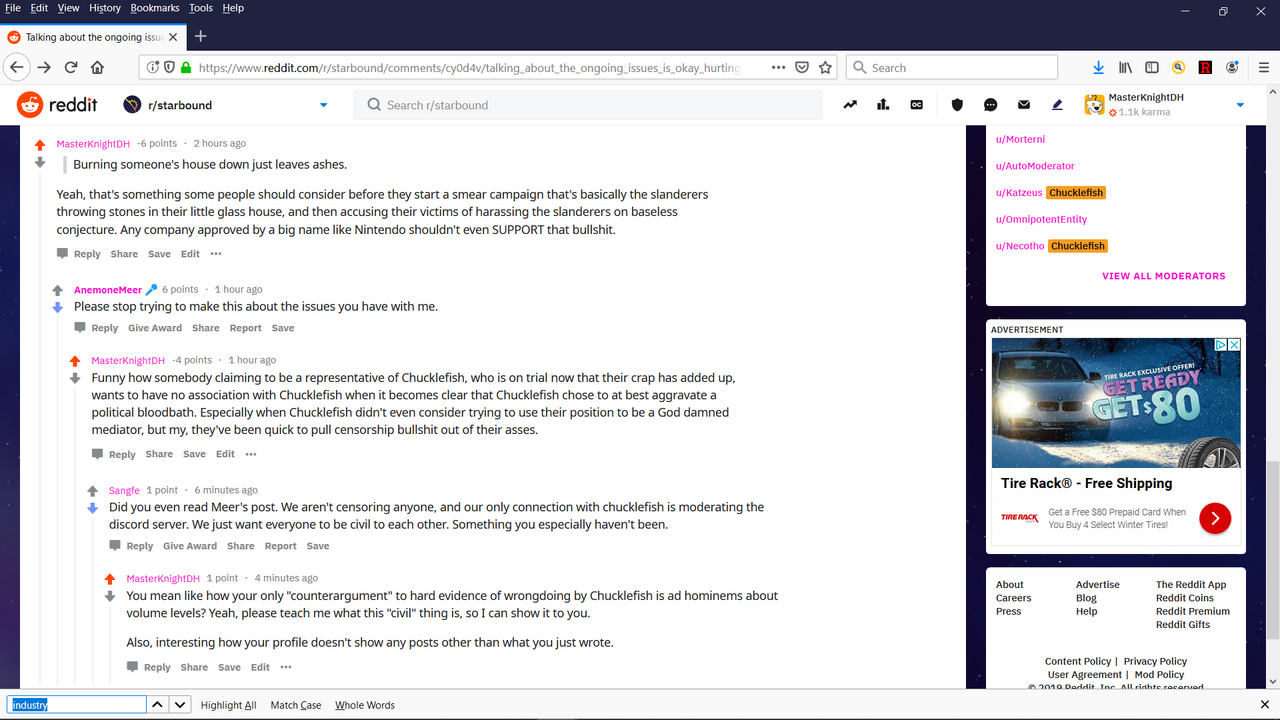Click the Search r/starbound field
Screen dimensions: 1280x720
[588, 105]
